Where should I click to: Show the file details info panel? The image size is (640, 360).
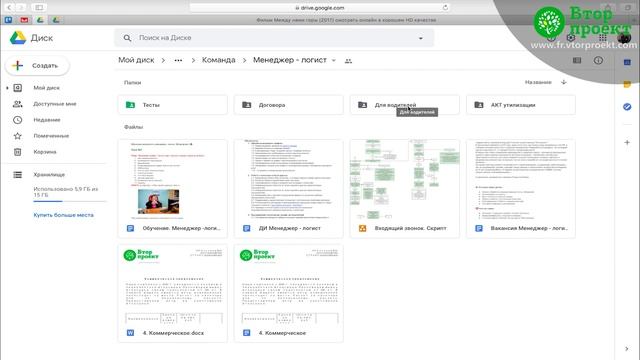click(598, 60)
